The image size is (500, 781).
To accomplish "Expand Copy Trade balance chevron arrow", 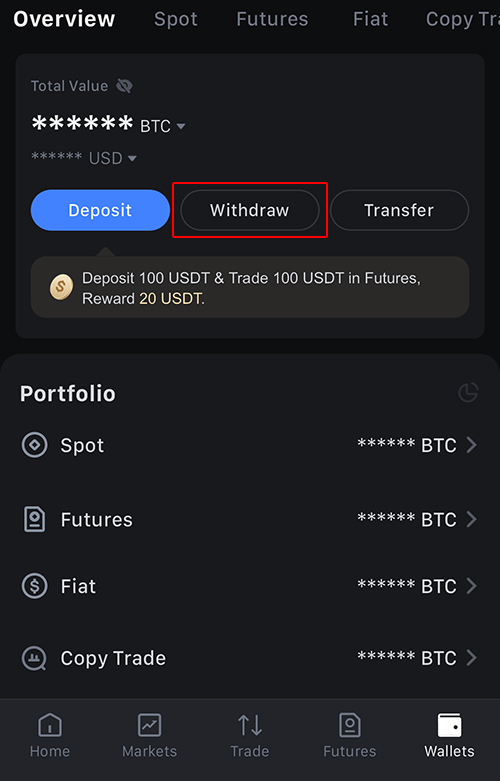I will pos(471,658).
